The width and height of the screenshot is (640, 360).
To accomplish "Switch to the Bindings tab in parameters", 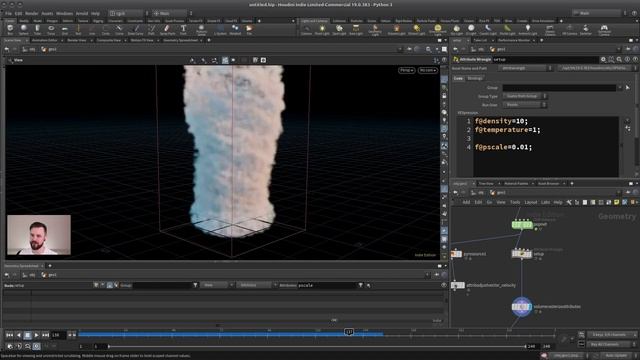I will tap(475, 78).
